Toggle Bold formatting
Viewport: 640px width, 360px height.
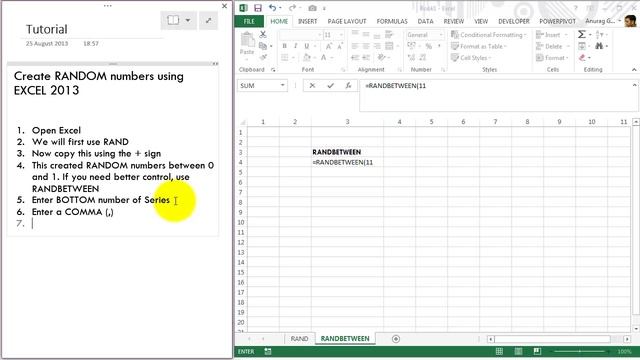[284, 46]
